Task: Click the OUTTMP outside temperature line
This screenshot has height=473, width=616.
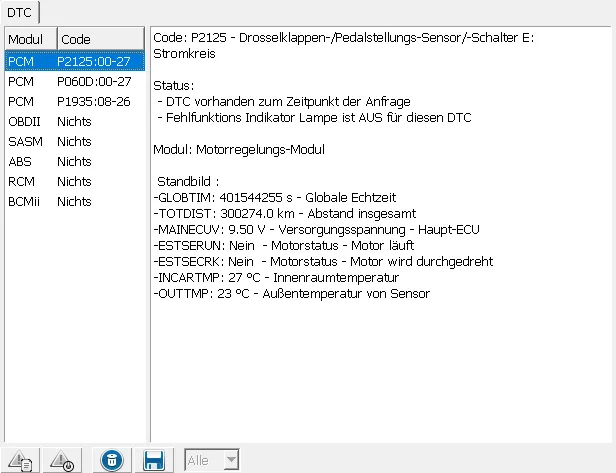Action: point(291,293)
